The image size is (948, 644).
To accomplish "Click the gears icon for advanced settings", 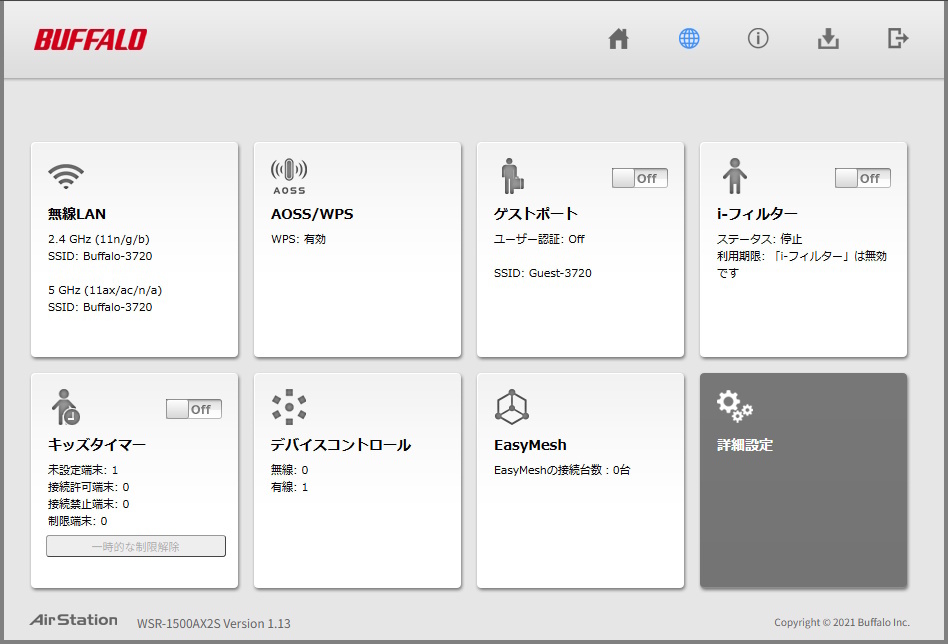I will point(734,406).
